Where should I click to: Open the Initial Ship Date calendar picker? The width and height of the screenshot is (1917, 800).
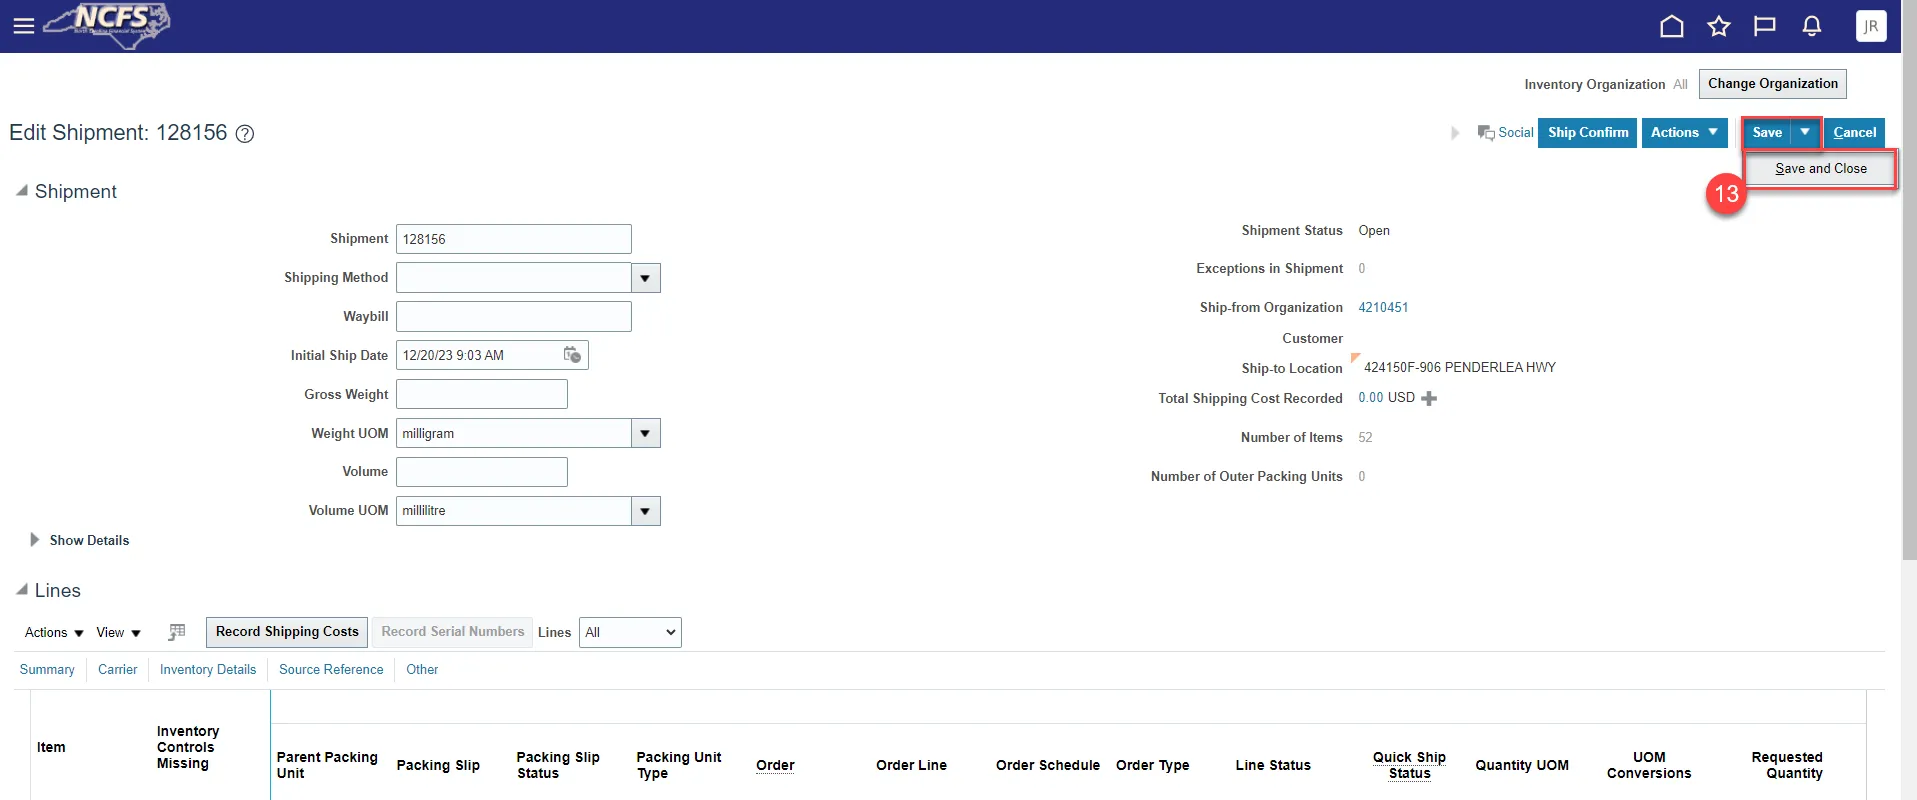[x=572, y=355]
